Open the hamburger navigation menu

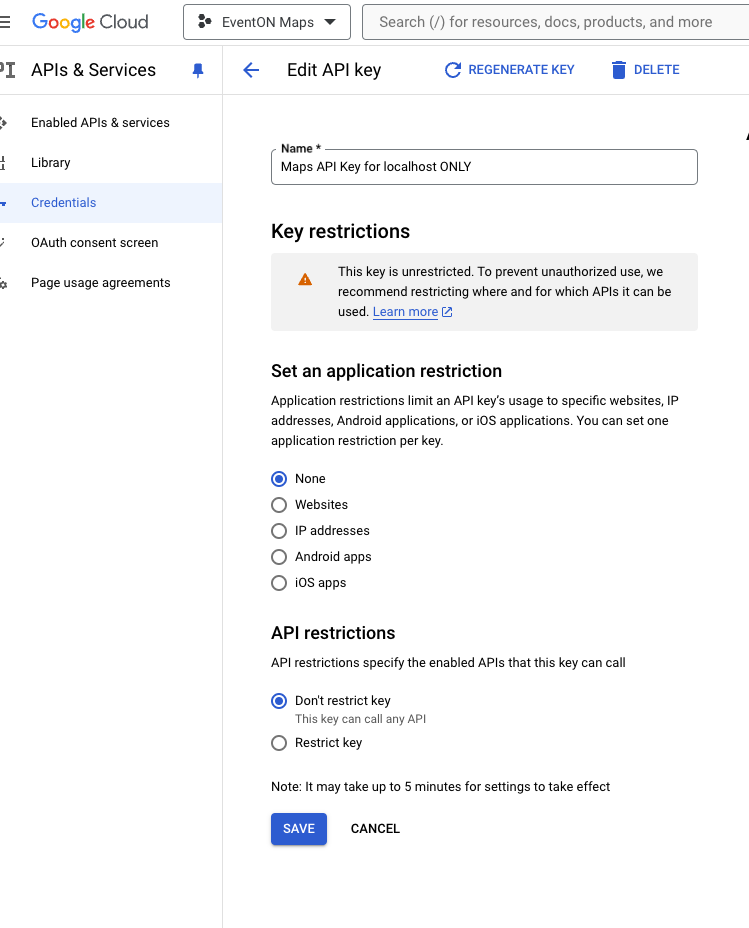5,22
